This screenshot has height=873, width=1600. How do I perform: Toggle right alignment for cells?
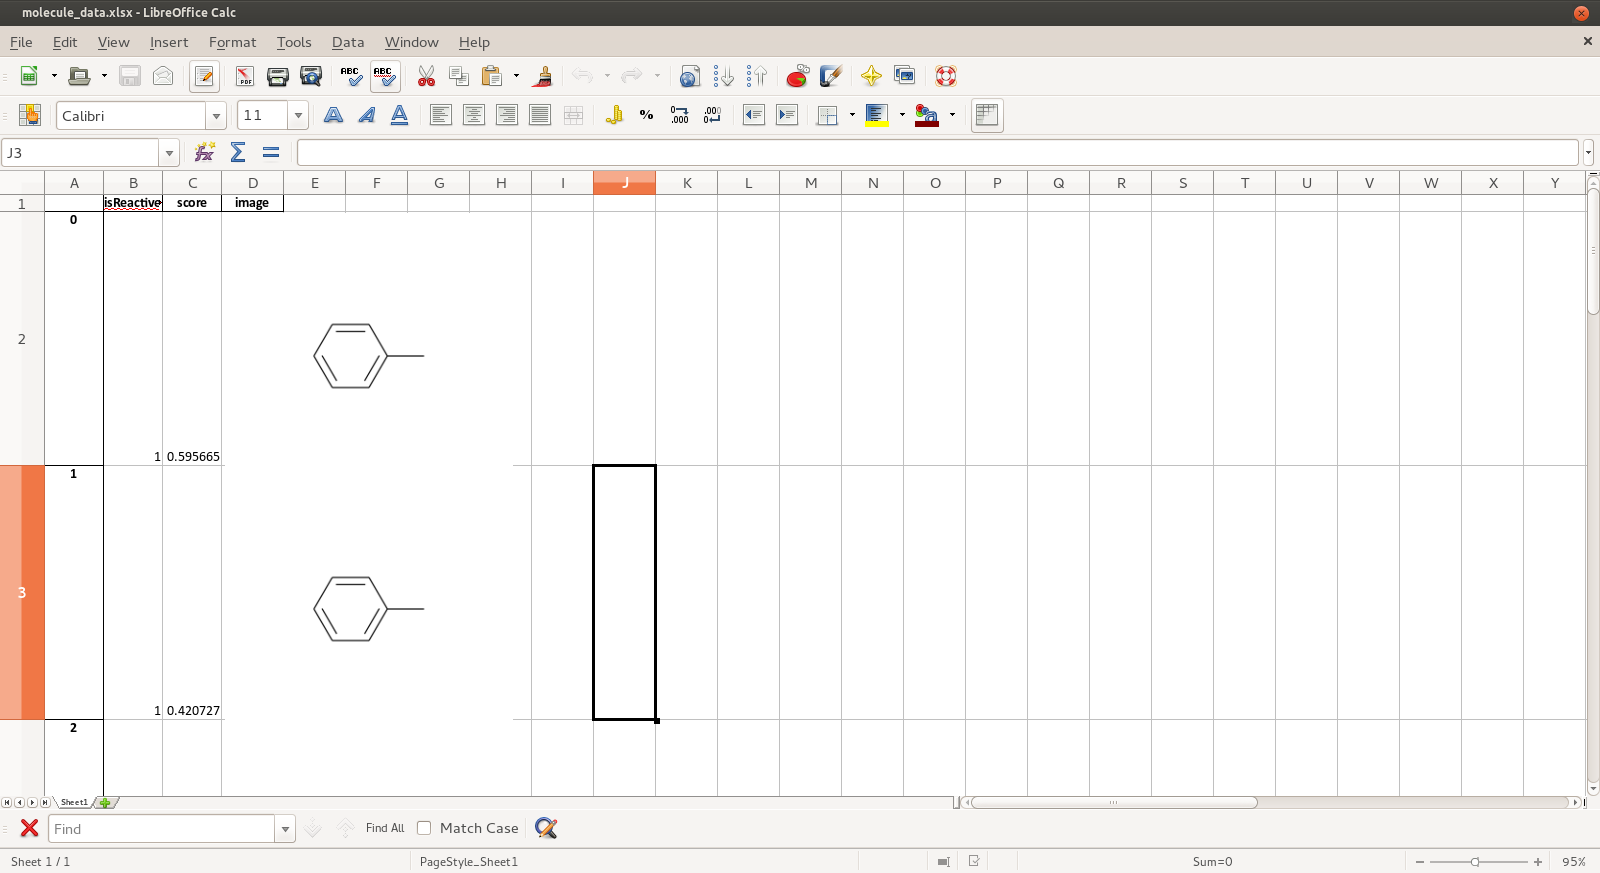[x=507, y=115]
